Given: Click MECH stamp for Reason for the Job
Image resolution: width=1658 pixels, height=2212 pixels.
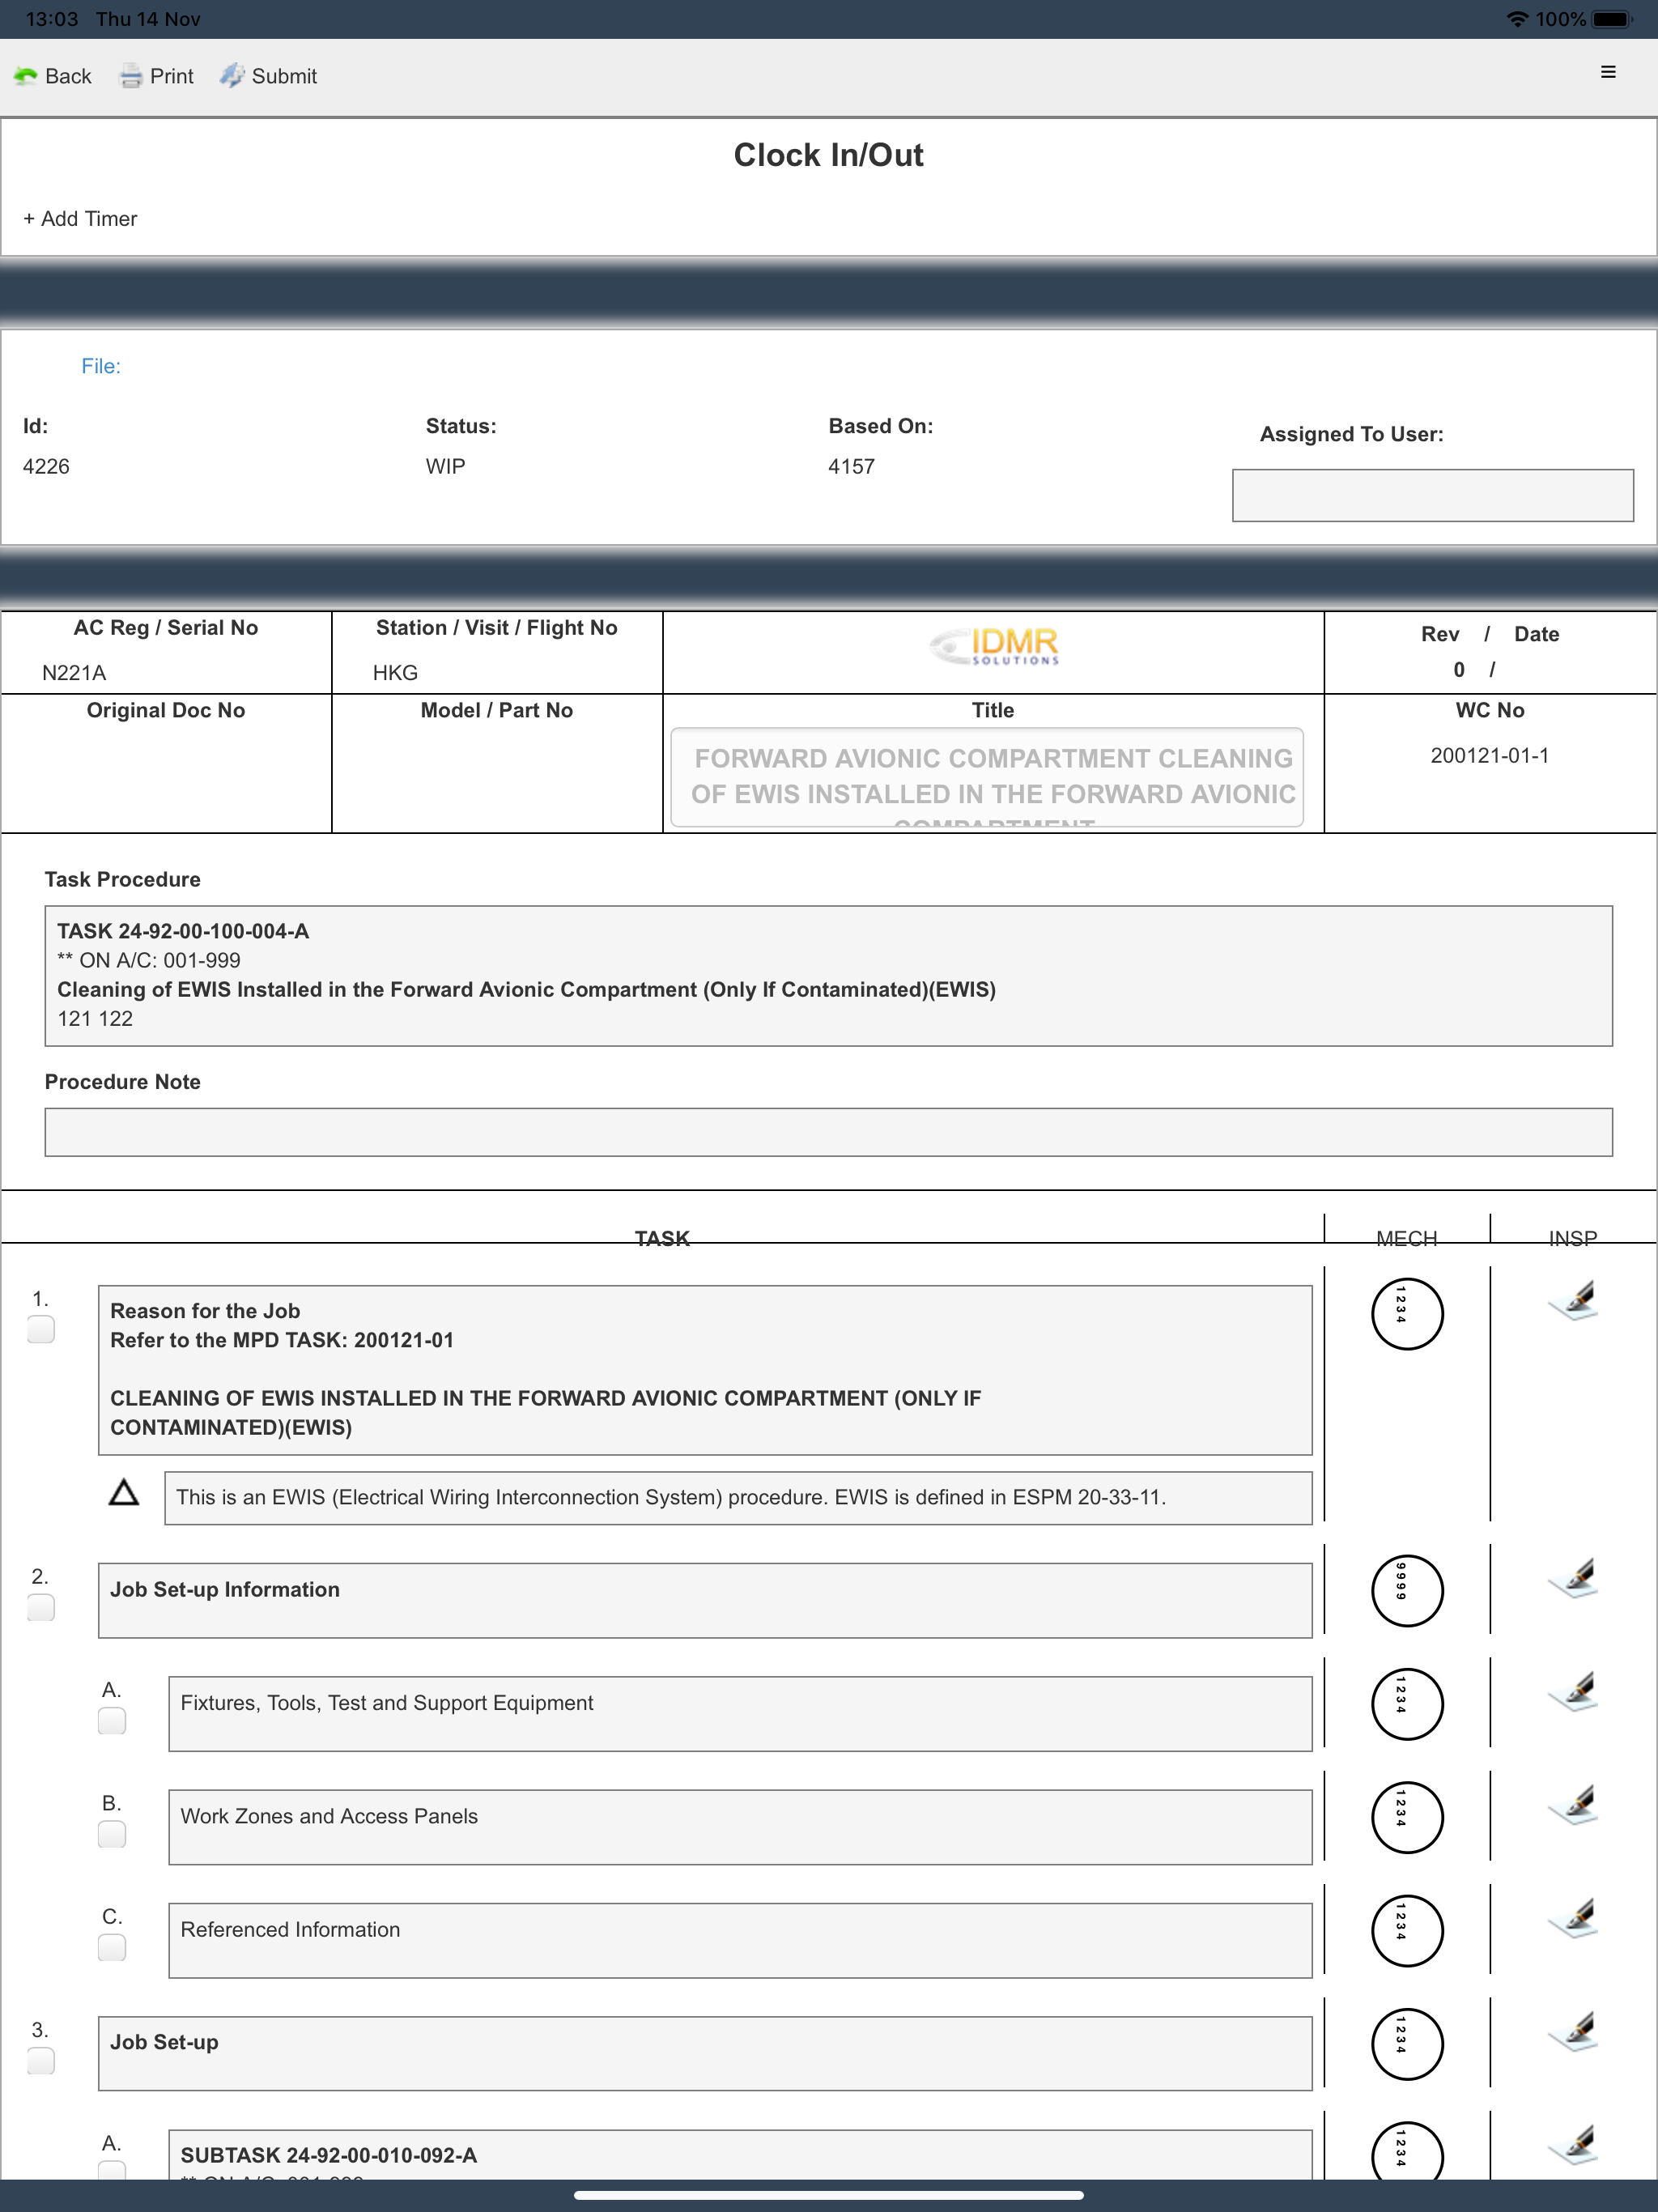Looking at the screenshot, I should (1406, 1313).
